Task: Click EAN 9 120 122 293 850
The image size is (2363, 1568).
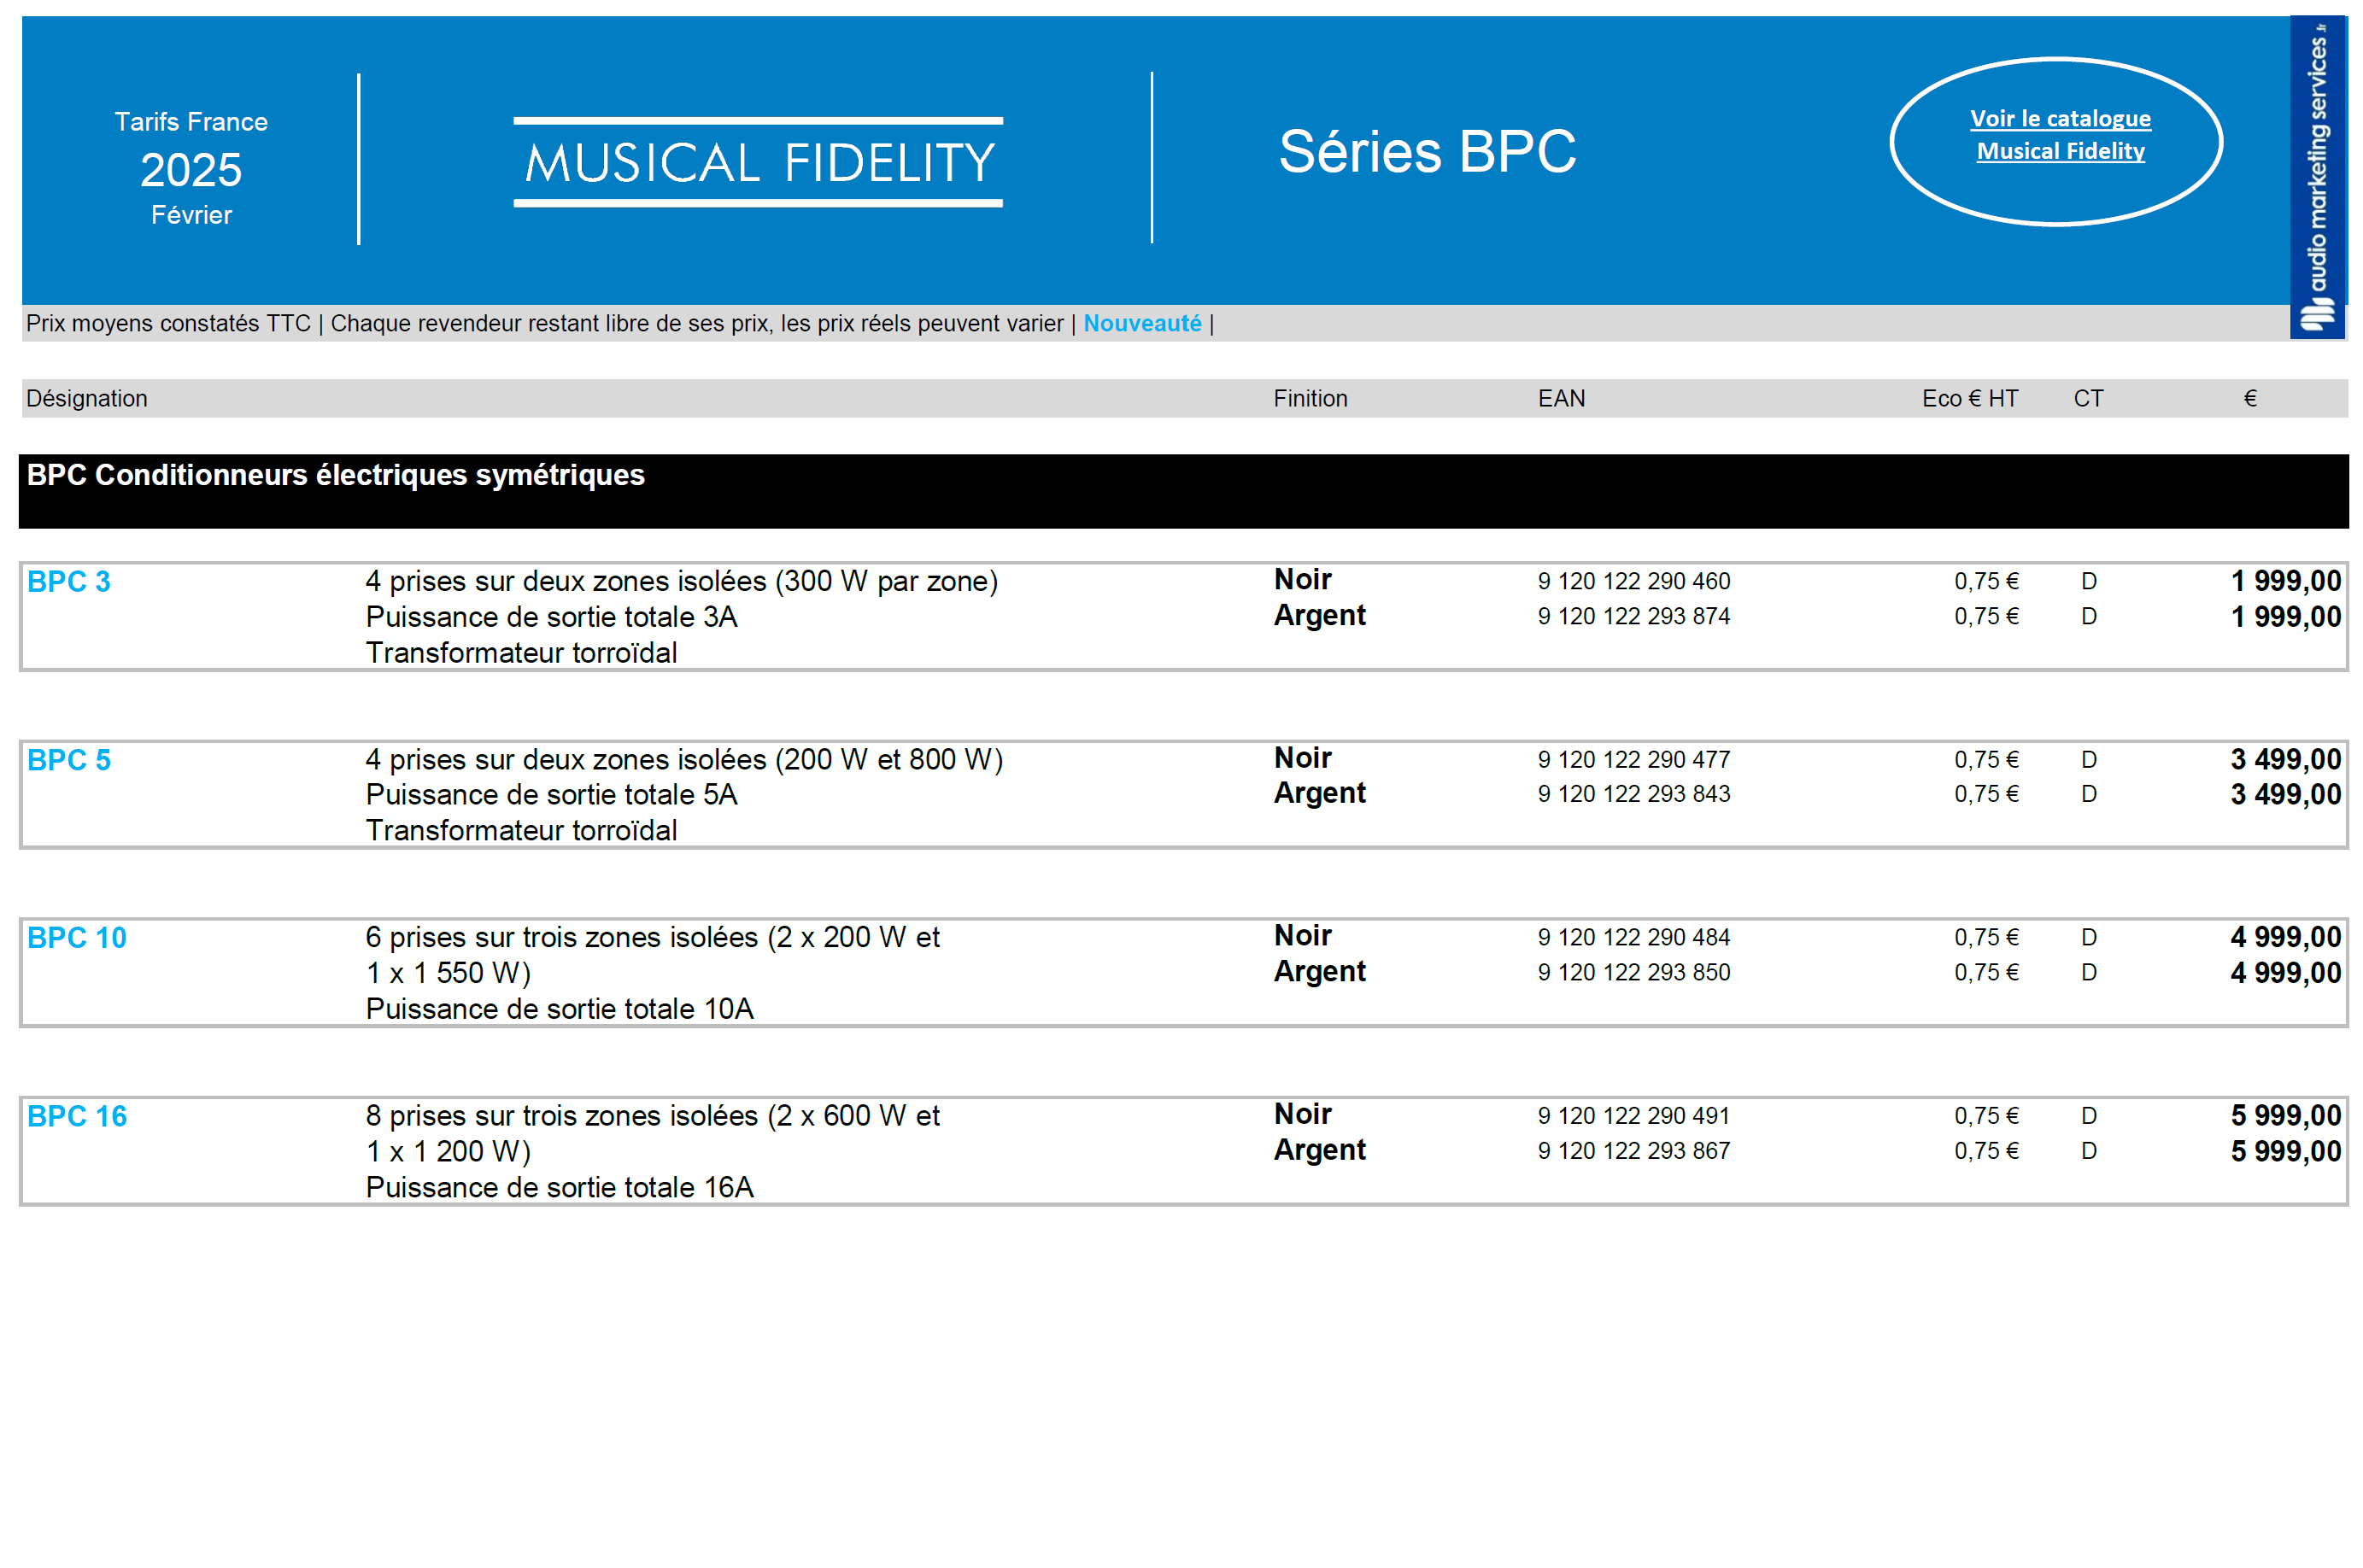Action: (x=1633, y=972)
